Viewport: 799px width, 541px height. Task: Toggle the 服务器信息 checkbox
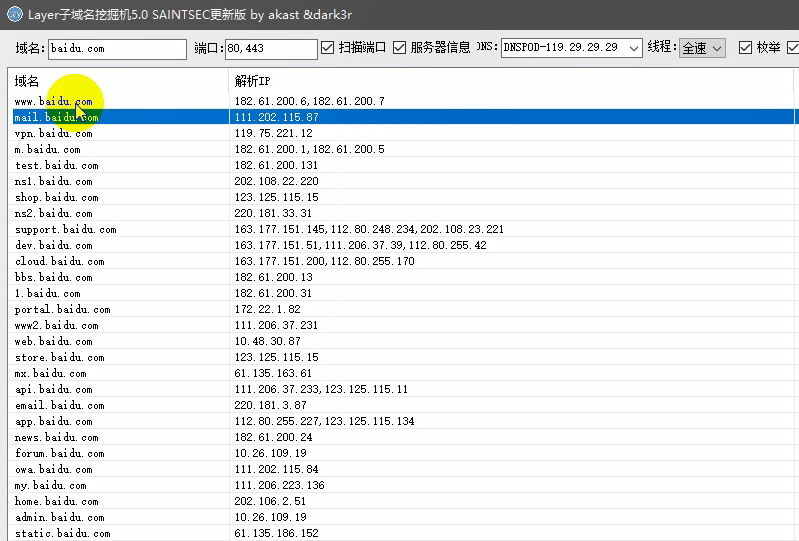[400, 48]
